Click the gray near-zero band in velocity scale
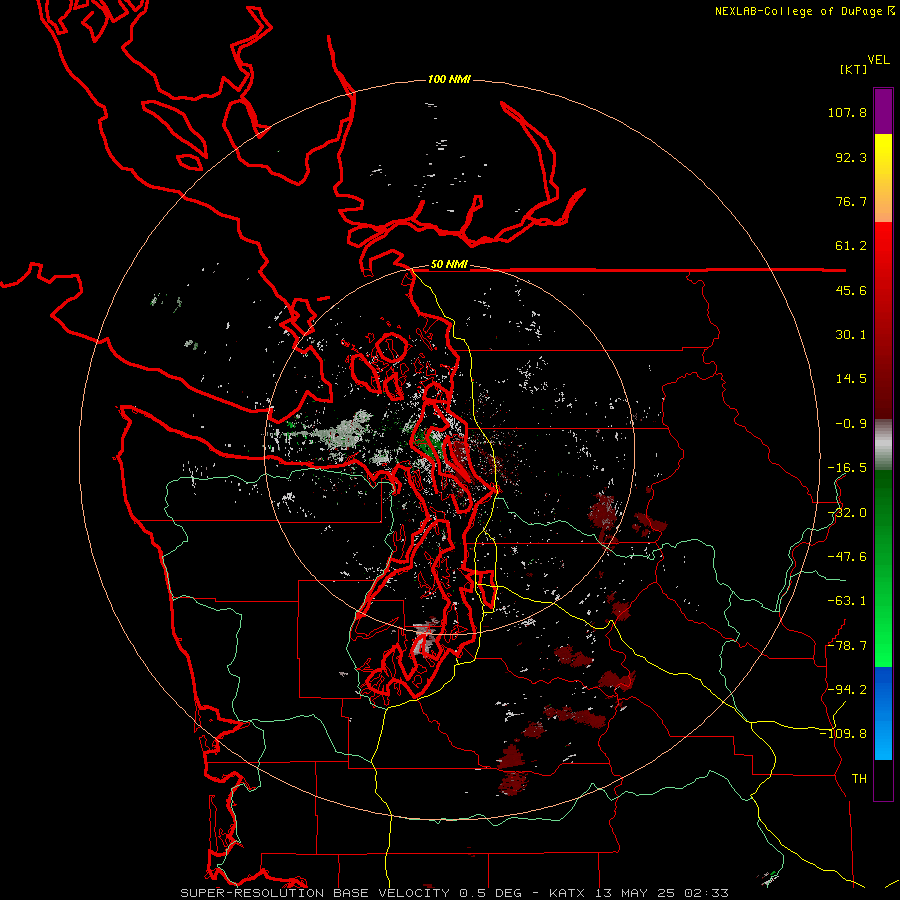Viewport: 900px width, 900px height. coord(883,445)
